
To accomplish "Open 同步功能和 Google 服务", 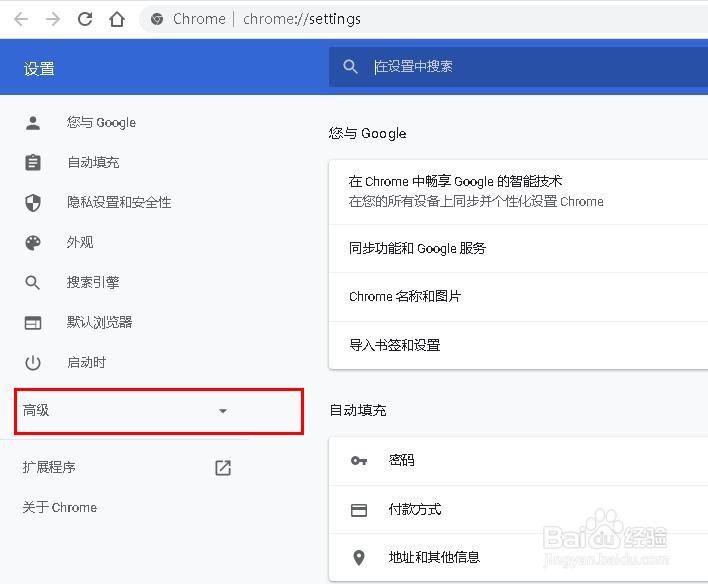I will coord(518,248).
